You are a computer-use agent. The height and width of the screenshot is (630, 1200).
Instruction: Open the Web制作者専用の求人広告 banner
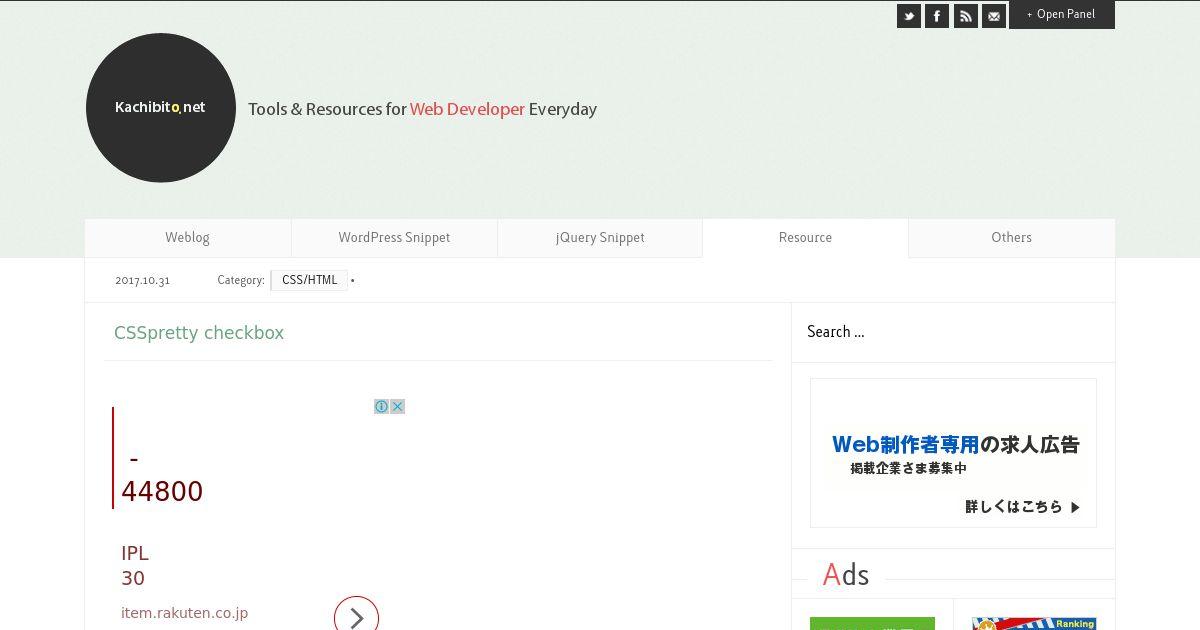[953, 453]
